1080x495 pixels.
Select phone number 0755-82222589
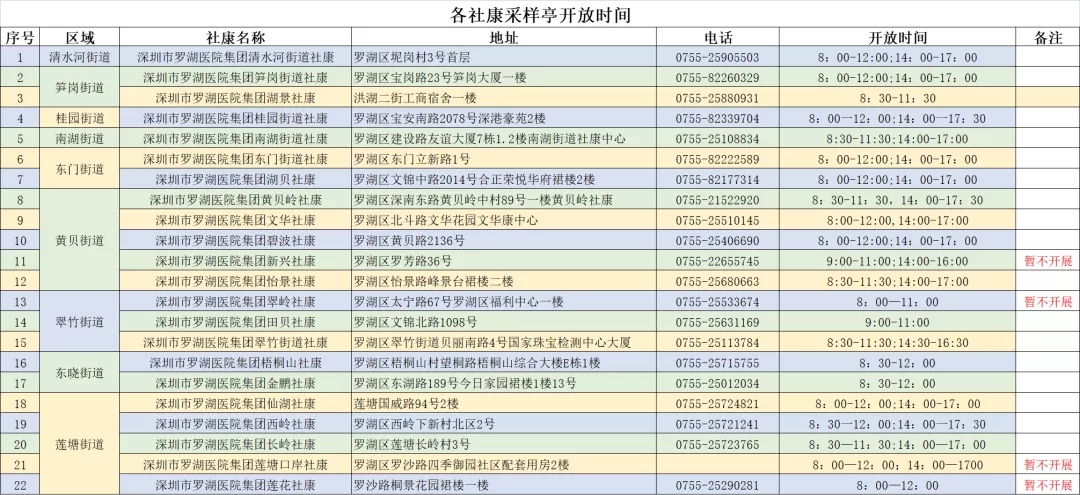718,160
